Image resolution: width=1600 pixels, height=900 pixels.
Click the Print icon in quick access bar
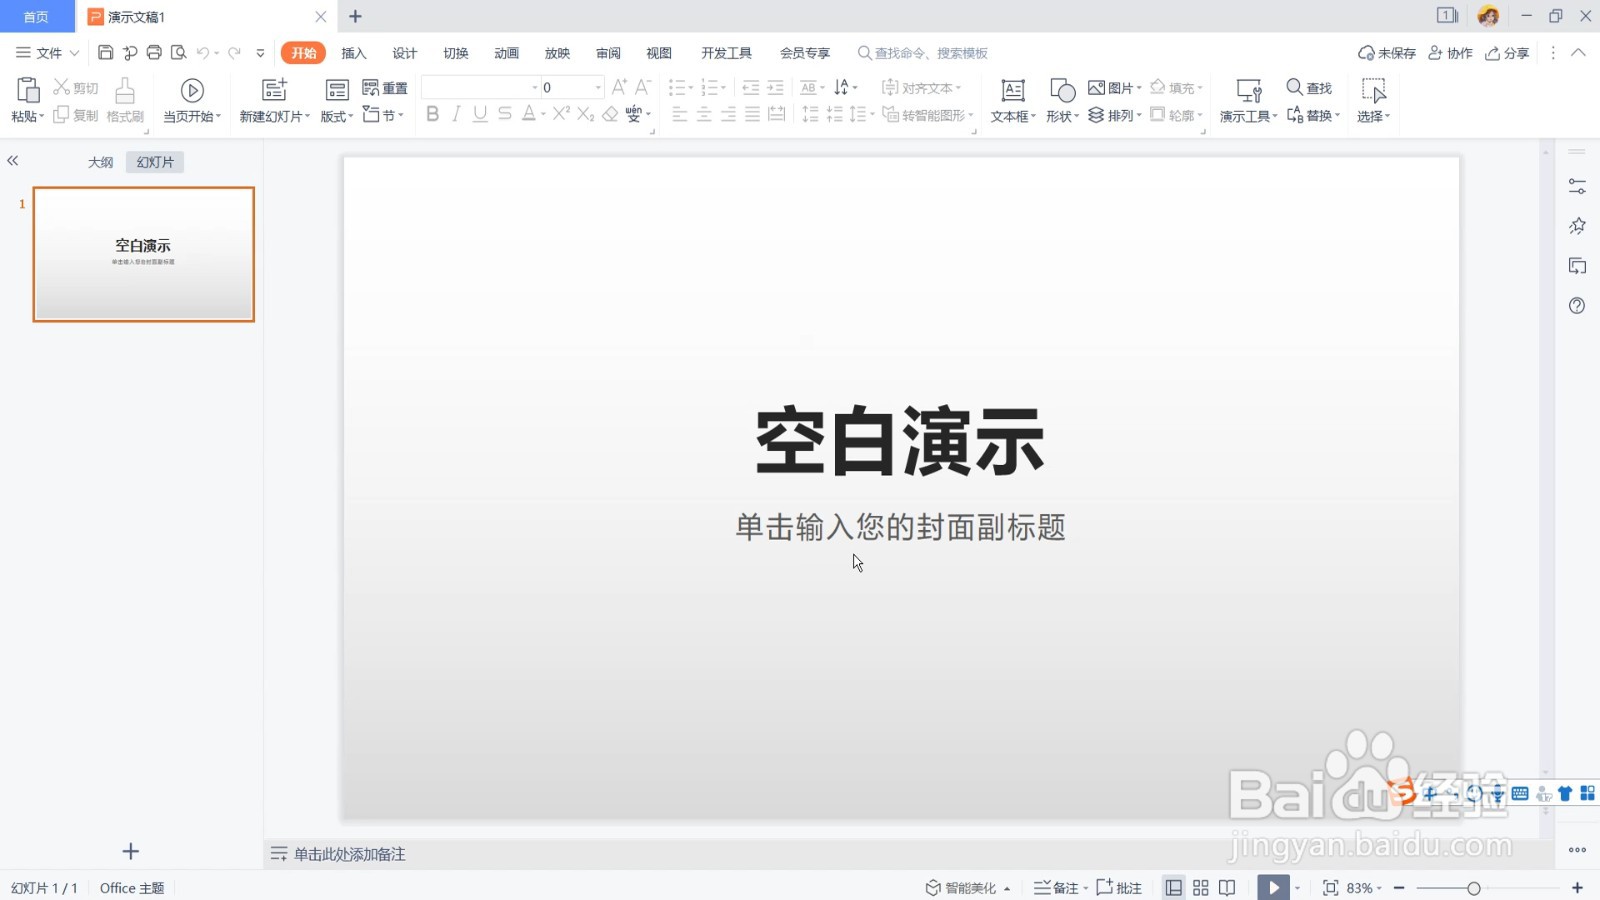(154, 53)
